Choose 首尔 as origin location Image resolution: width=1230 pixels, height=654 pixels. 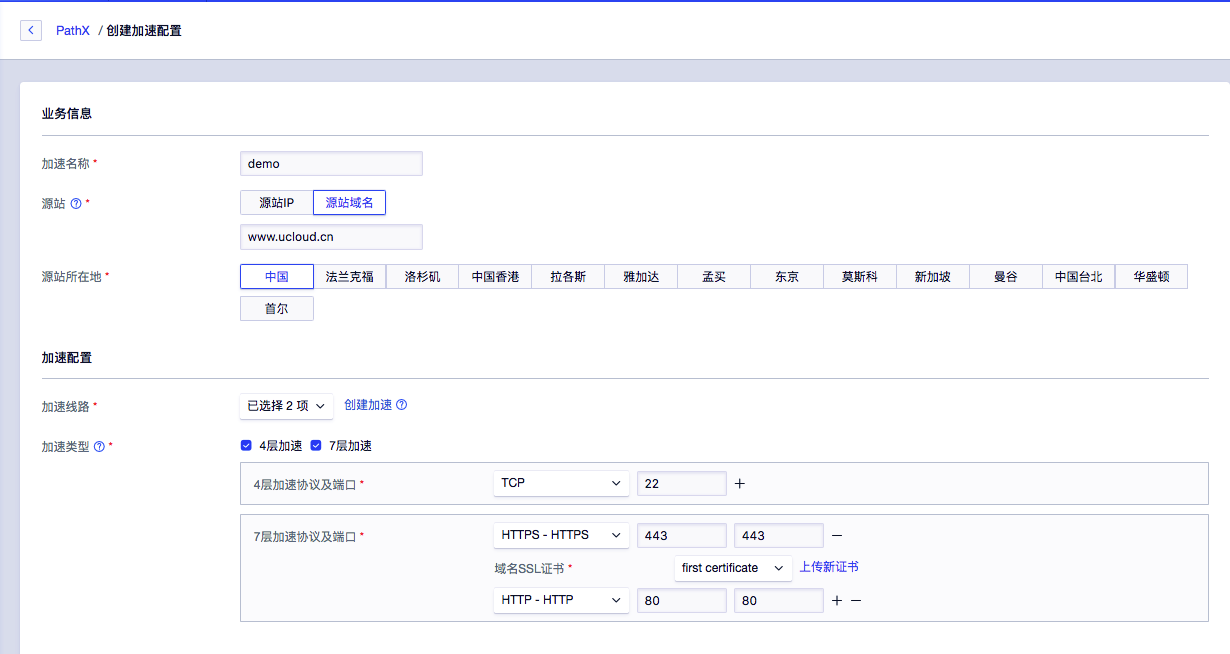point(277,309)
